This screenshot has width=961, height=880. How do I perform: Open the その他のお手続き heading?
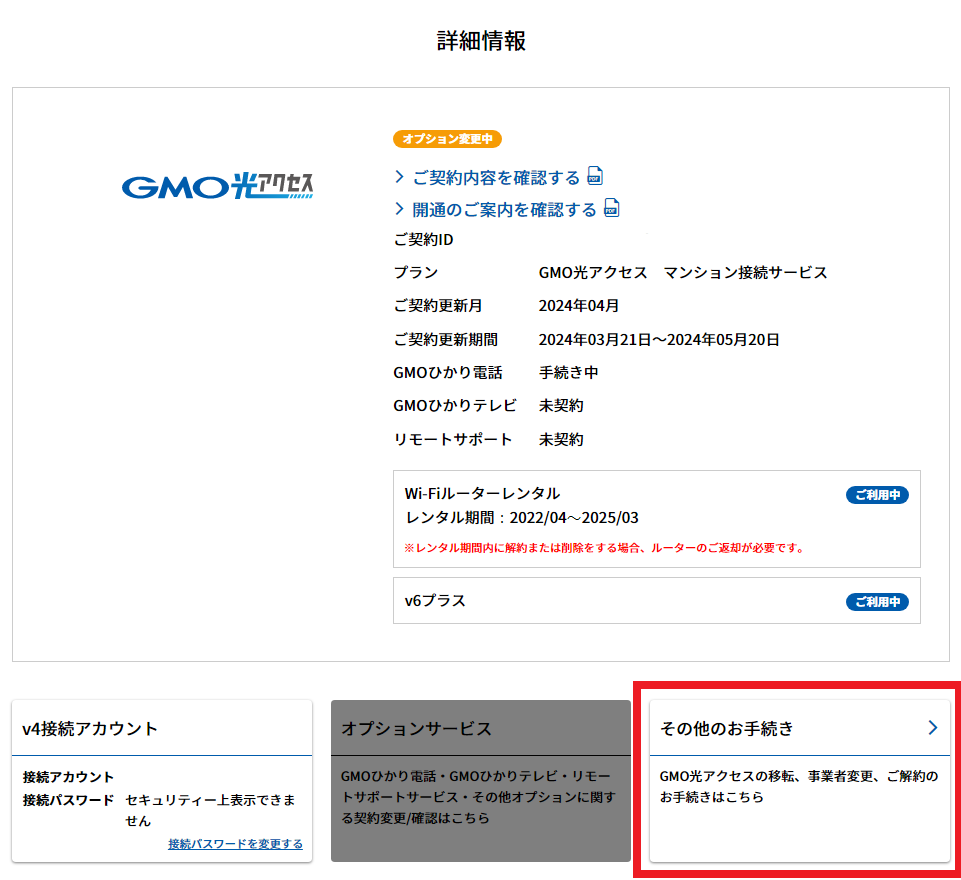coord(727,729)
